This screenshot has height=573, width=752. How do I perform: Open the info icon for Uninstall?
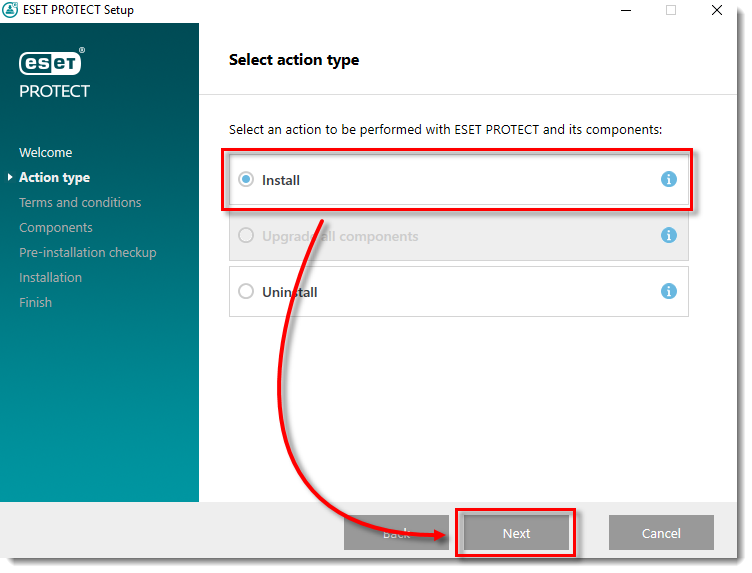click(x=669, y=291)
